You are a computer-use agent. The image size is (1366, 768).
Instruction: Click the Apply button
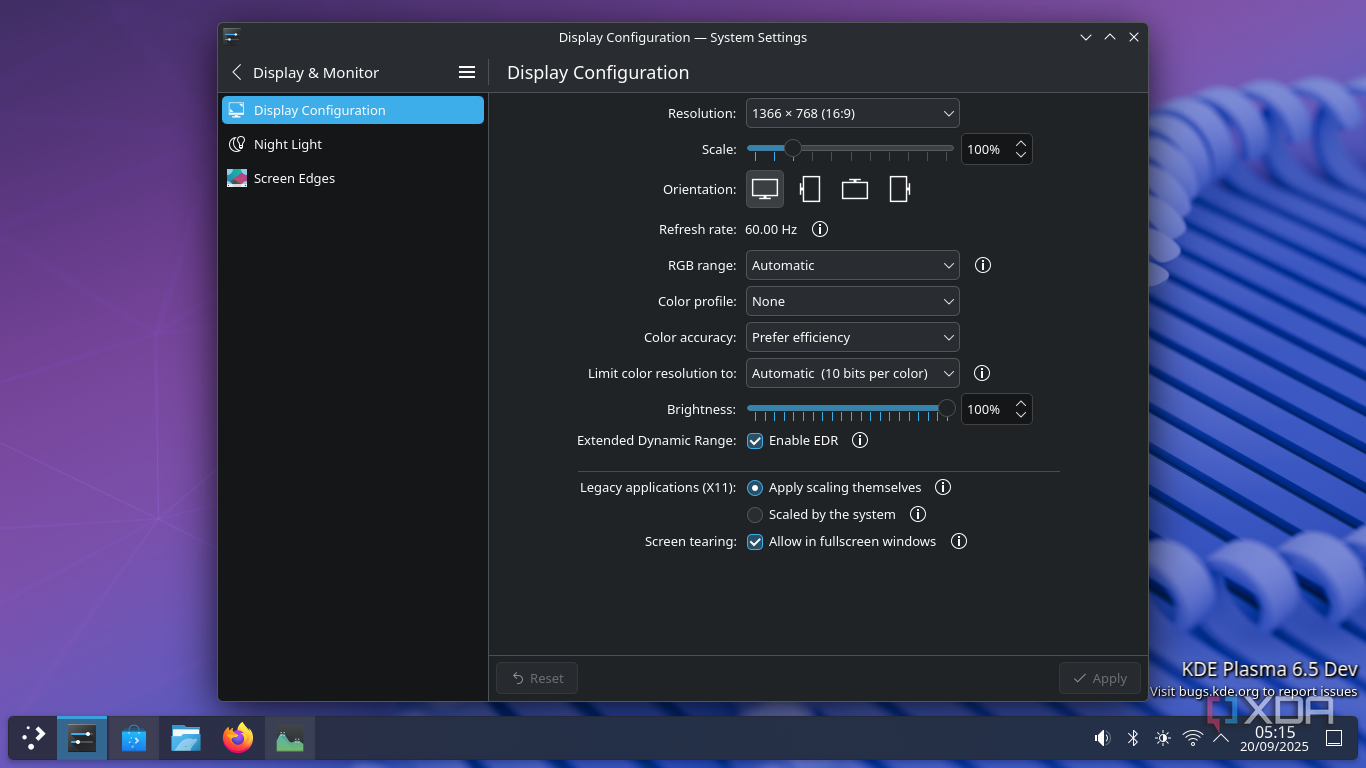click(1100, 678)
